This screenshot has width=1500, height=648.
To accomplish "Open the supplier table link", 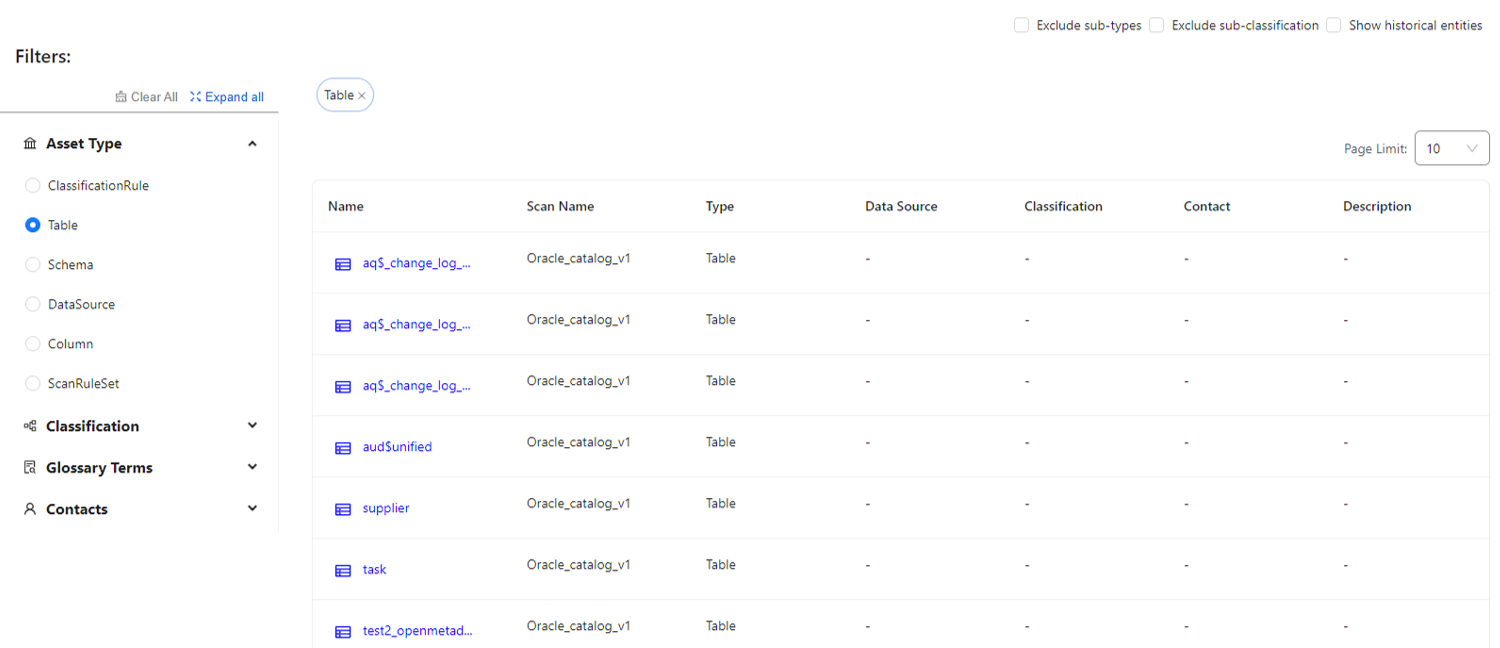I will tap(386, 508).
